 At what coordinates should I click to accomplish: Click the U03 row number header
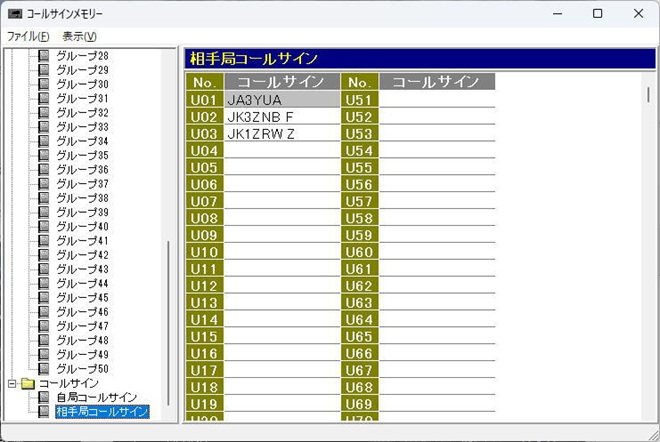click(x=204, y=134)
